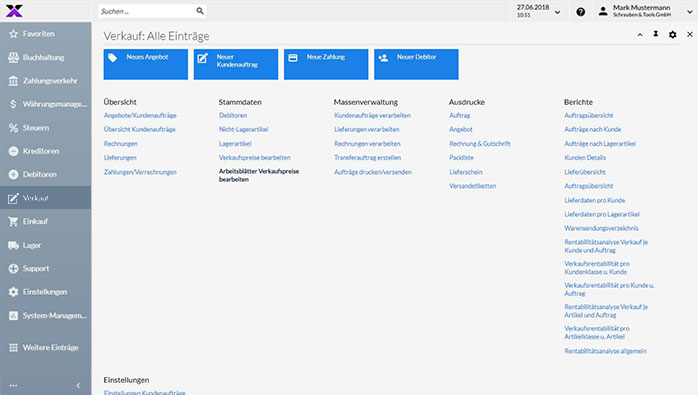This screenshot has height=395, width=698.
Task: Click the System-Management chart icon
Action: coord(13,315)
